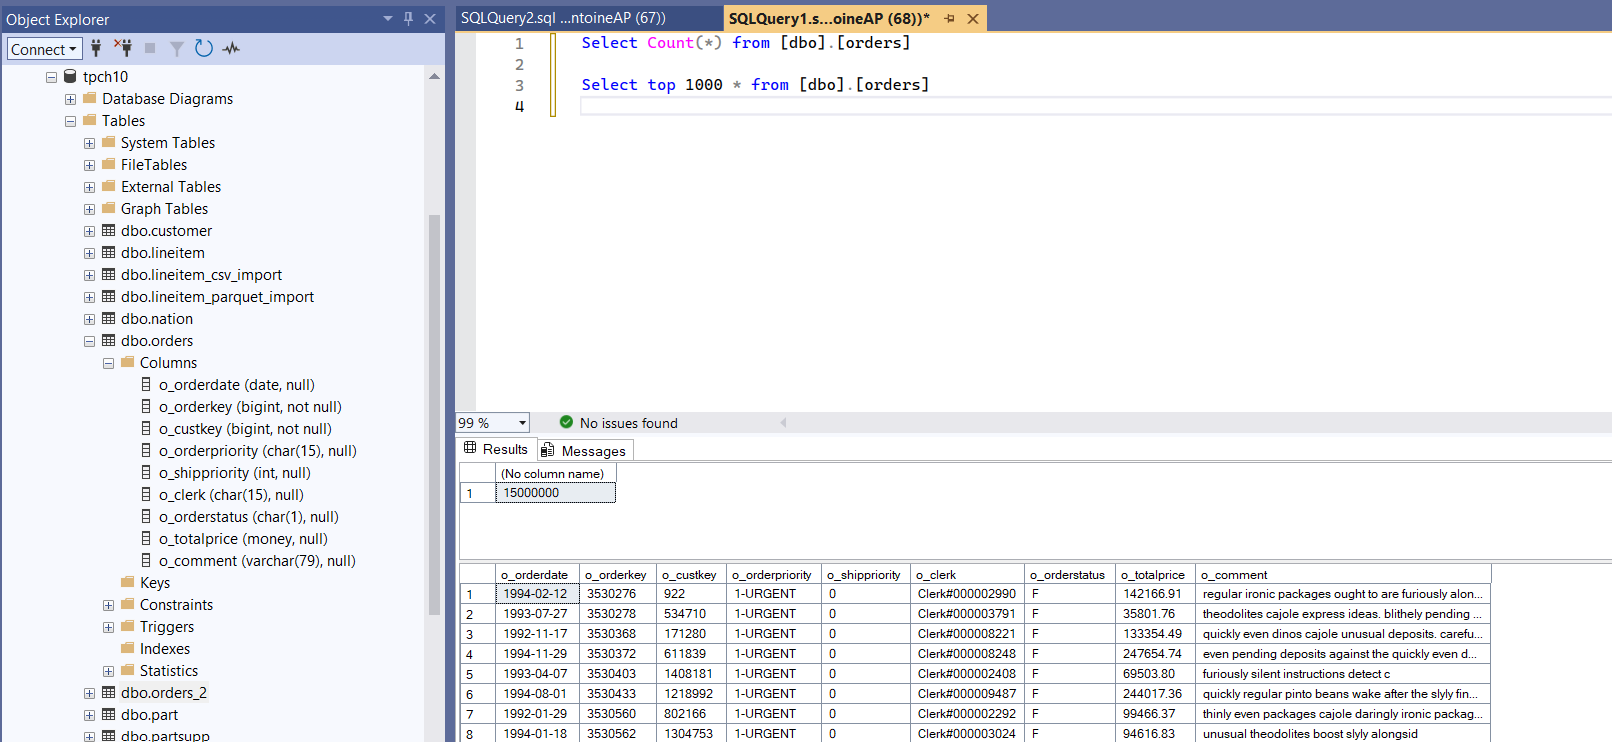Expand the Statistics folder
1612x742 pixels.
pyautogui.click(x=108, y=671)
